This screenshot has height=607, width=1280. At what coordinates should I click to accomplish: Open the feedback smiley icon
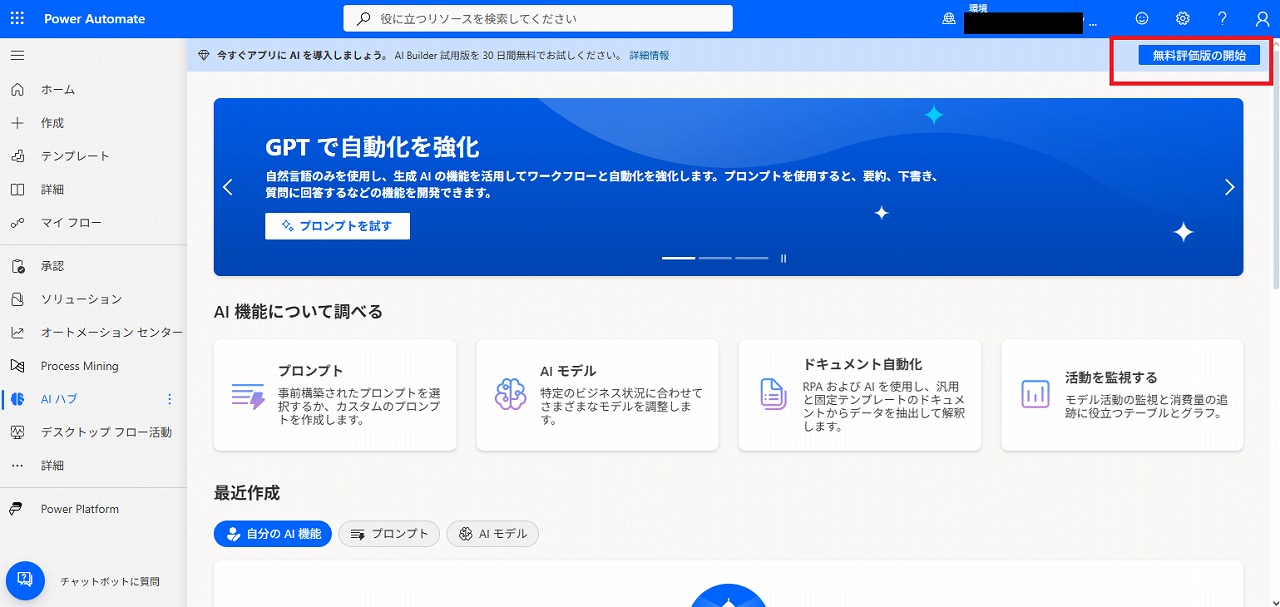[1142, 19]
